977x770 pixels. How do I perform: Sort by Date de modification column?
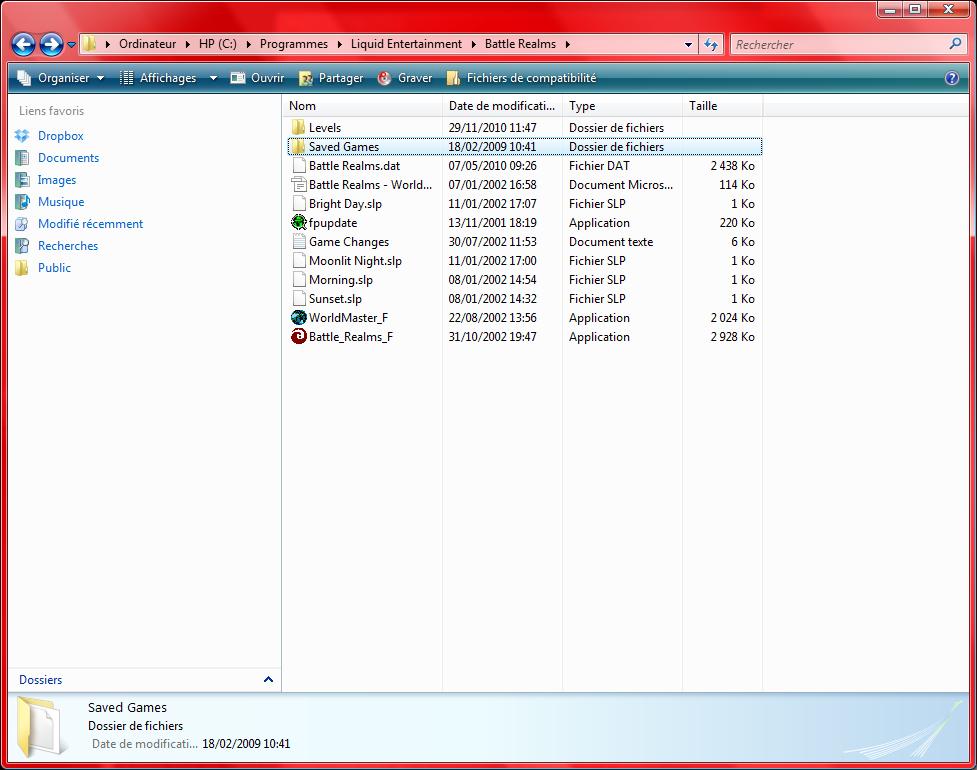[x=502, y=106]
